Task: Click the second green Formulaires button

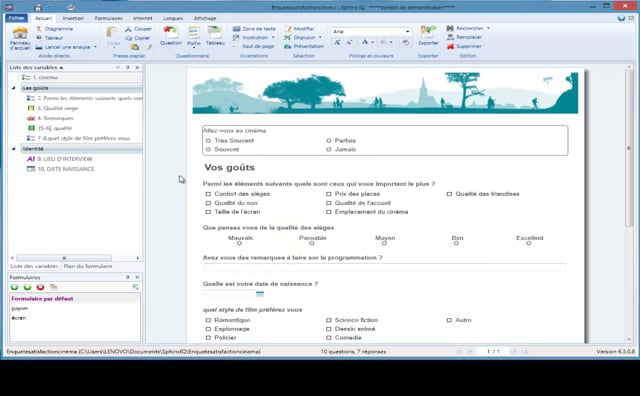Action: pos(27,287)
